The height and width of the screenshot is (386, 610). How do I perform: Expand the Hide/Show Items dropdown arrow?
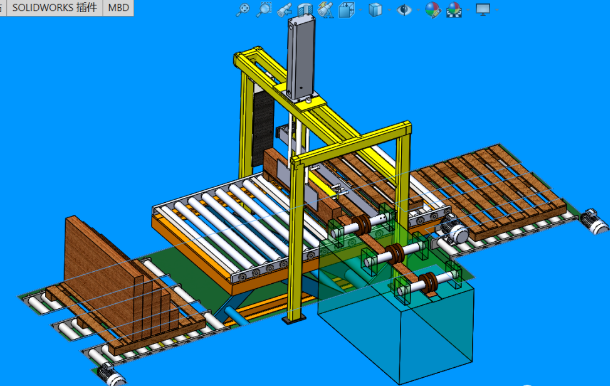tap(418, 10)
